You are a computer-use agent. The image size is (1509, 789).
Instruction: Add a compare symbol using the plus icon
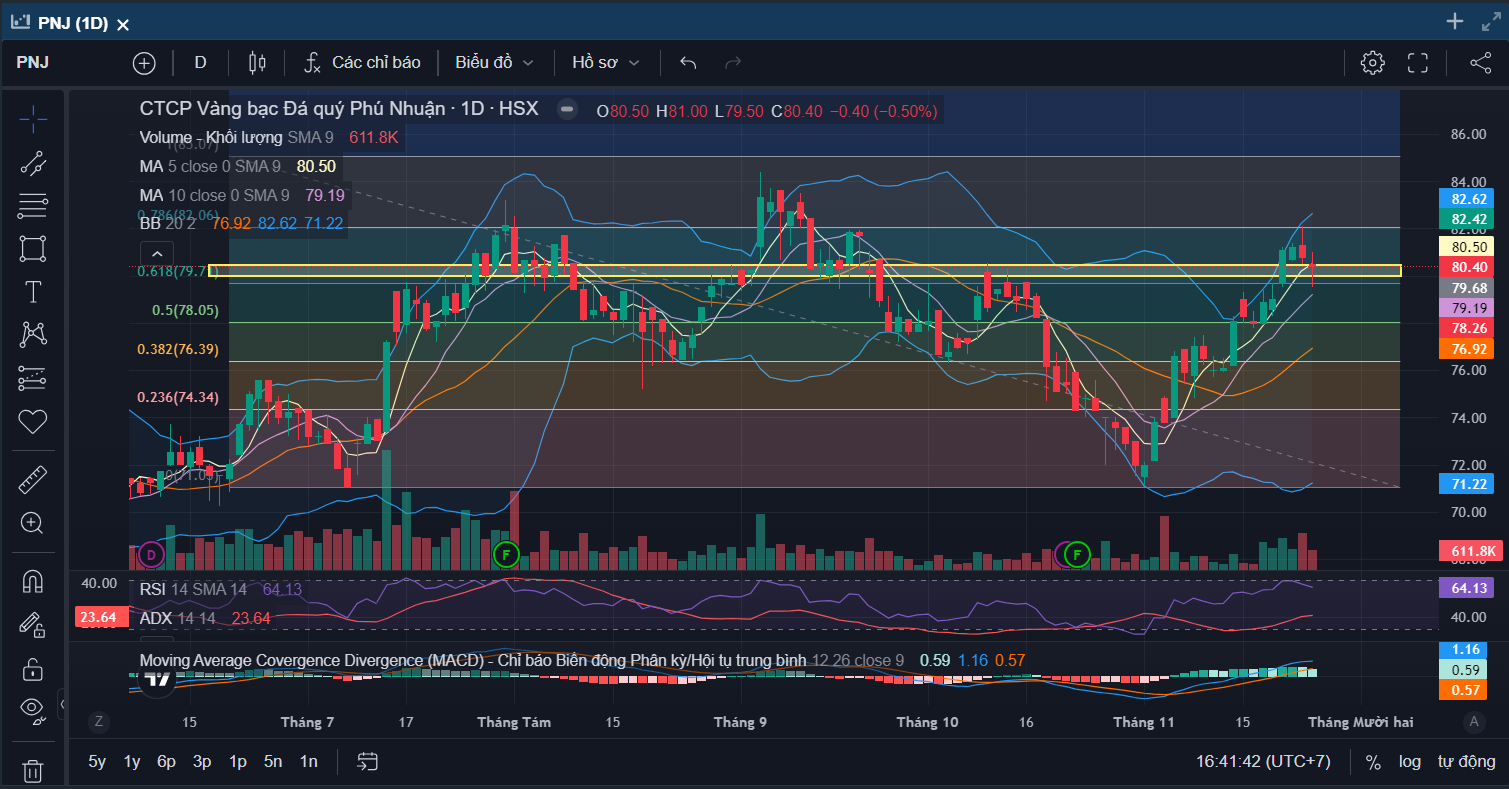tap(144, 63)
